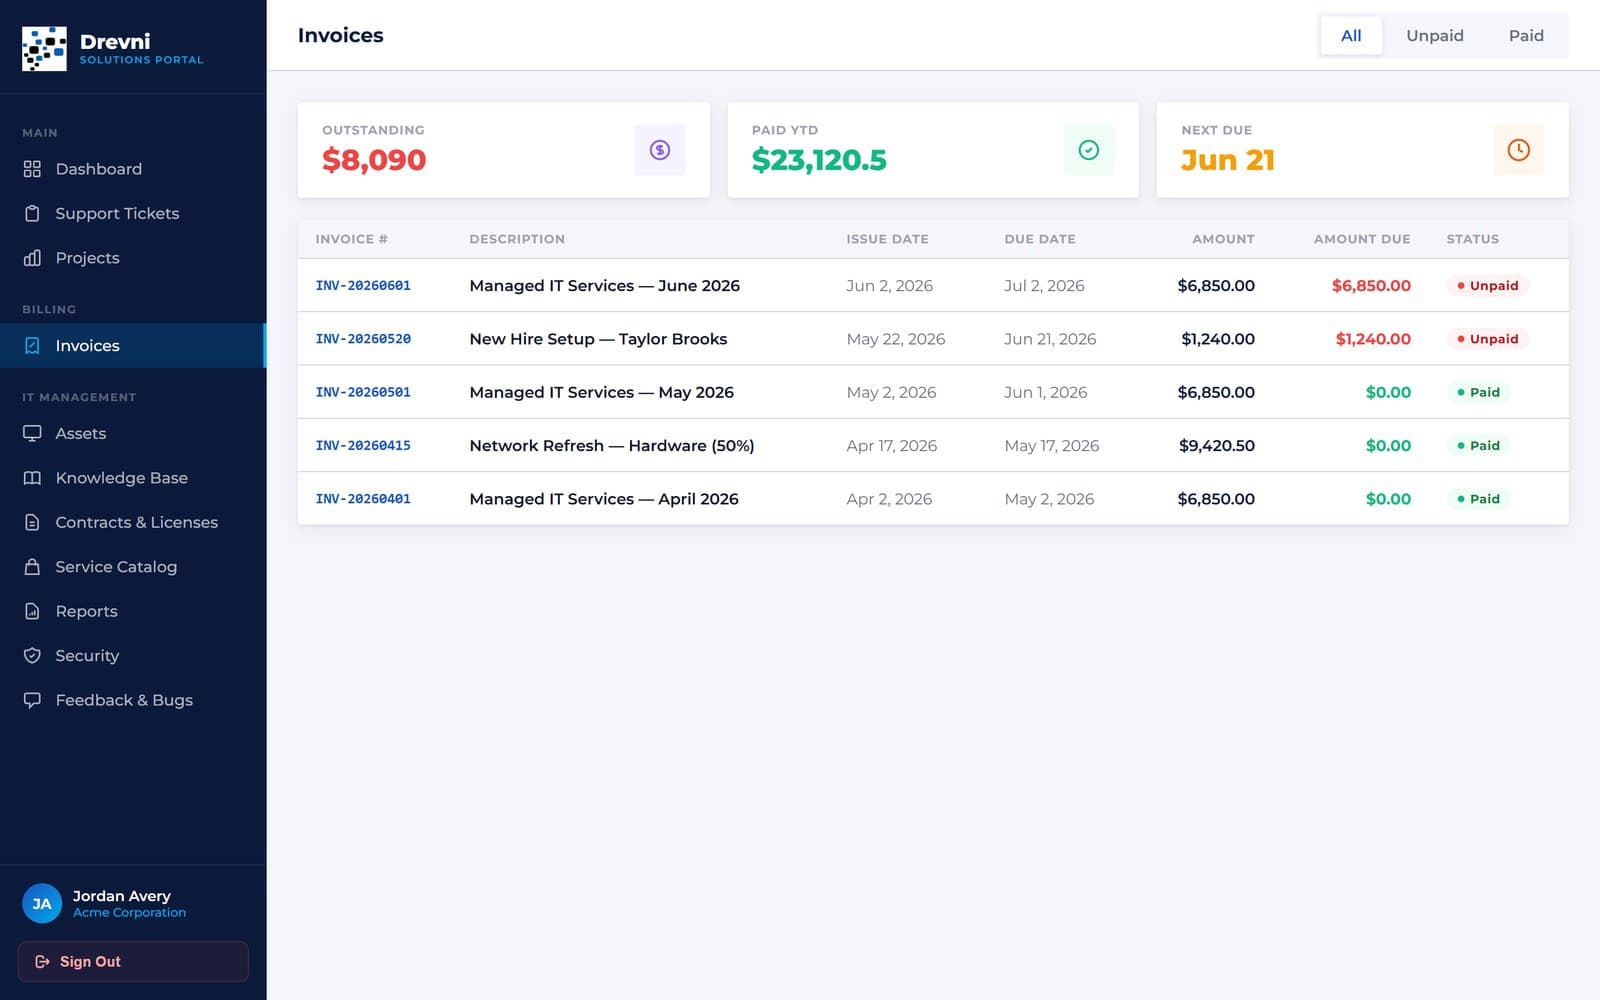Navigate to Security section

pyautogui.click(x=133, y=656)
